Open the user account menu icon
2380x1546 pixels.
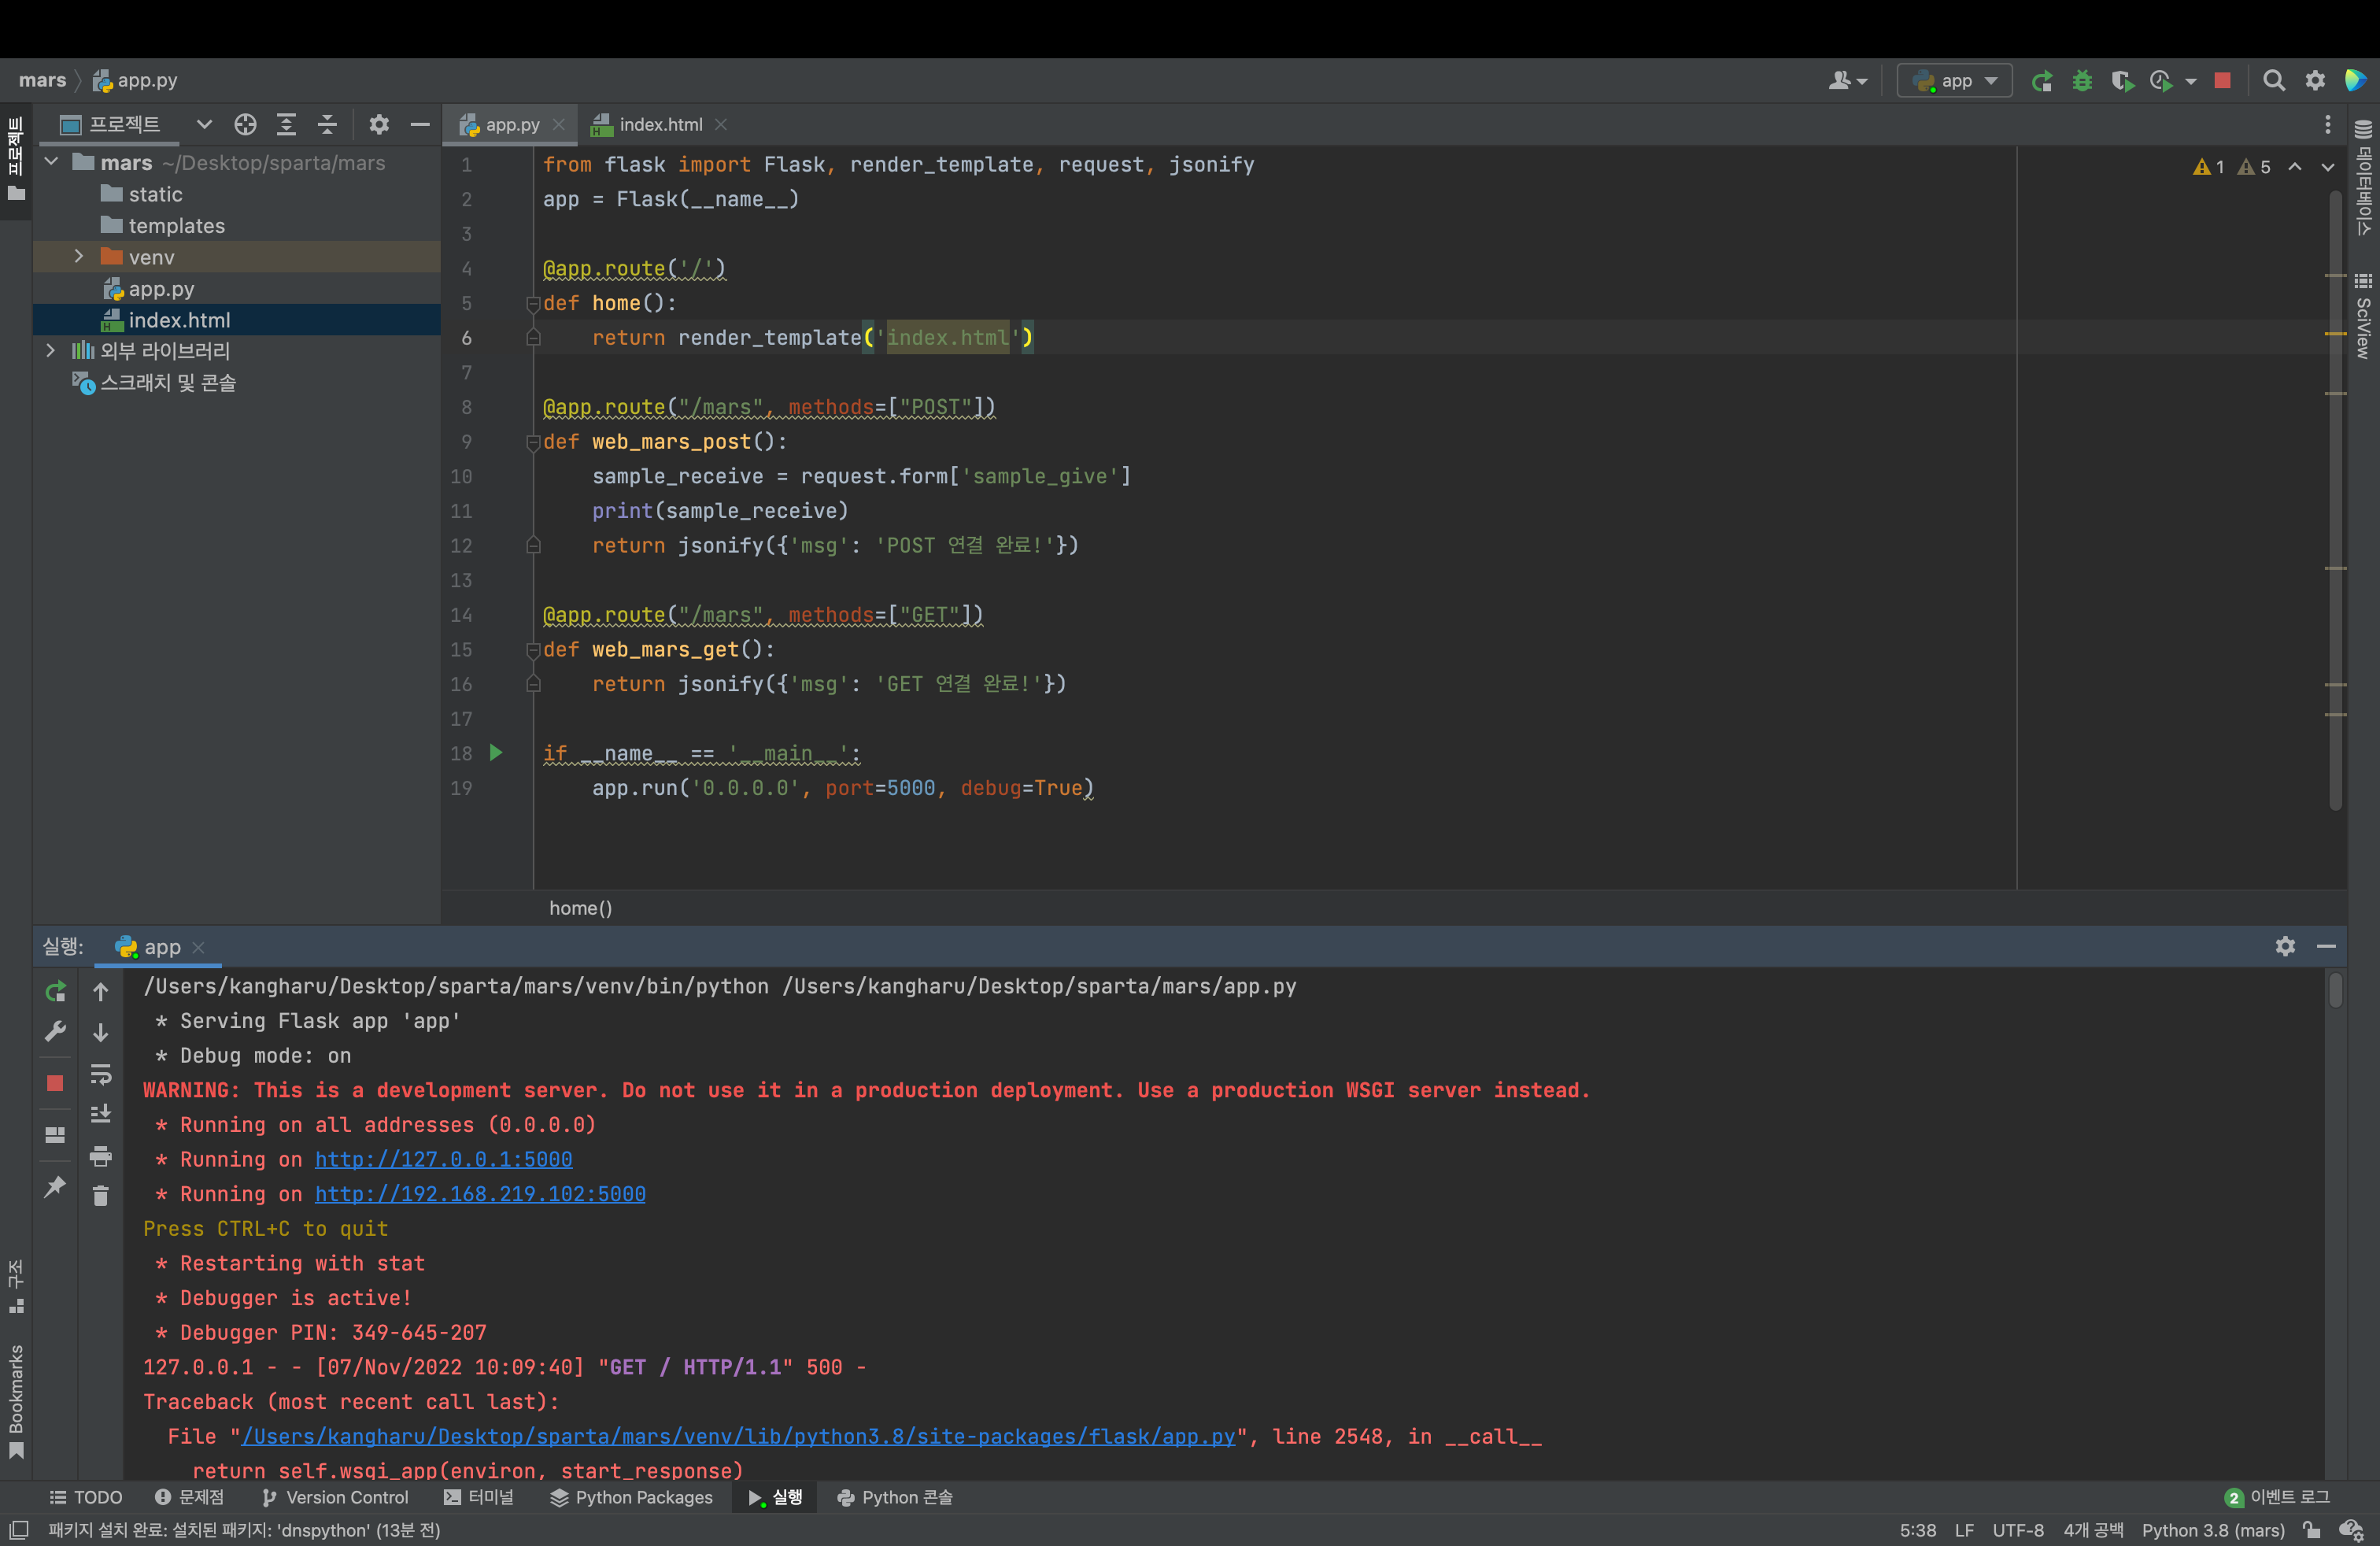pos(1847,81)
